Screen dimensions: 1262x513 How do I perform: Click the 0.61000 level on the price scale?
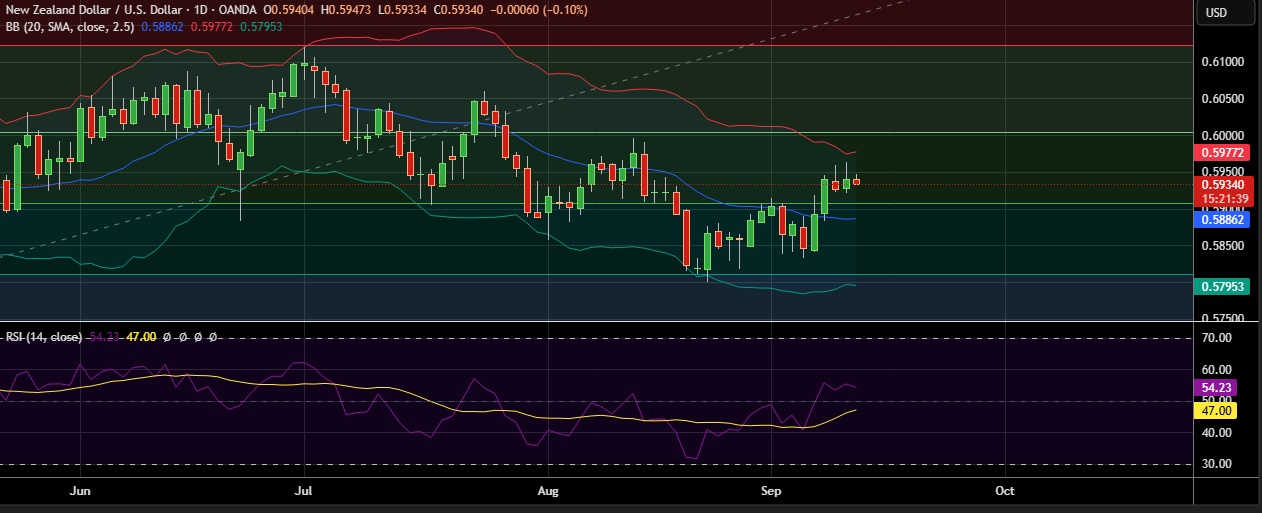1221,62
